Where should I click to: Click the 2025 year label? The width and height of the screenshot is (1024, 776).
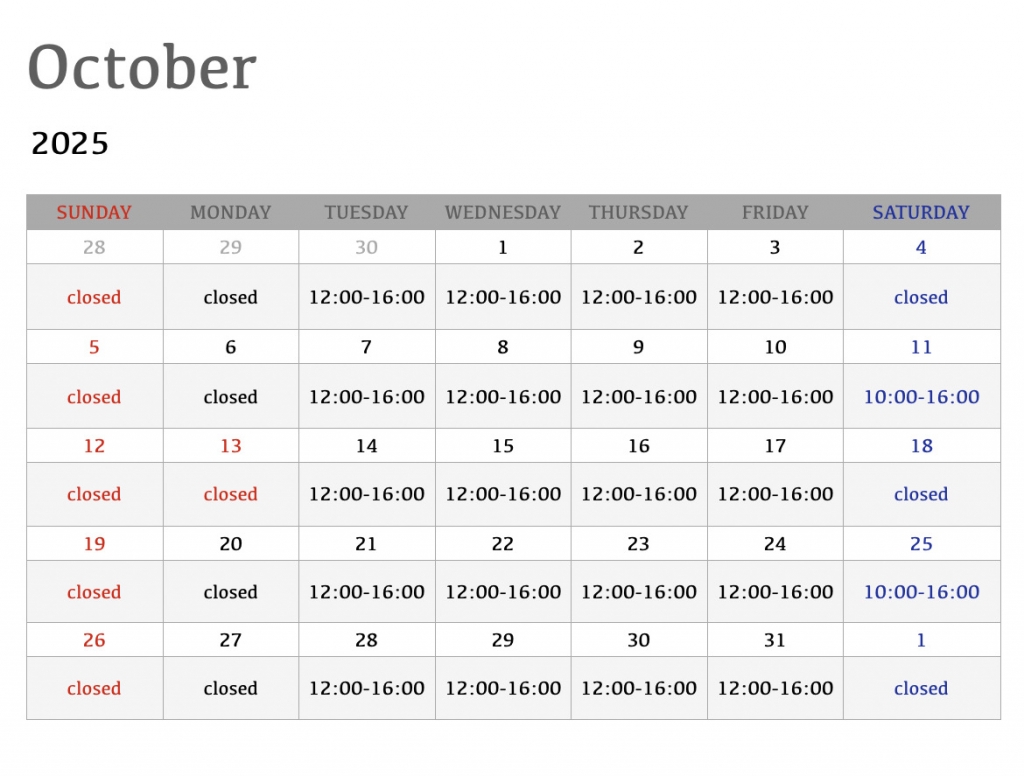pos(70,144)
